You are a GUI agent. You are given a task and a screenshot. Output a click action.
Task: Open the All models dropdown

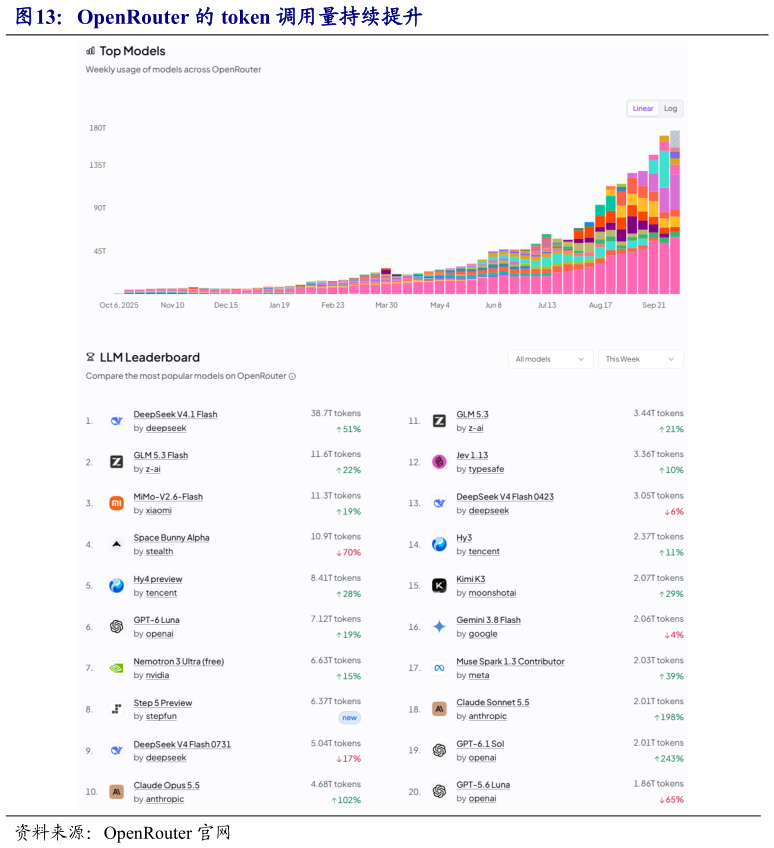(x=551, y=359)
